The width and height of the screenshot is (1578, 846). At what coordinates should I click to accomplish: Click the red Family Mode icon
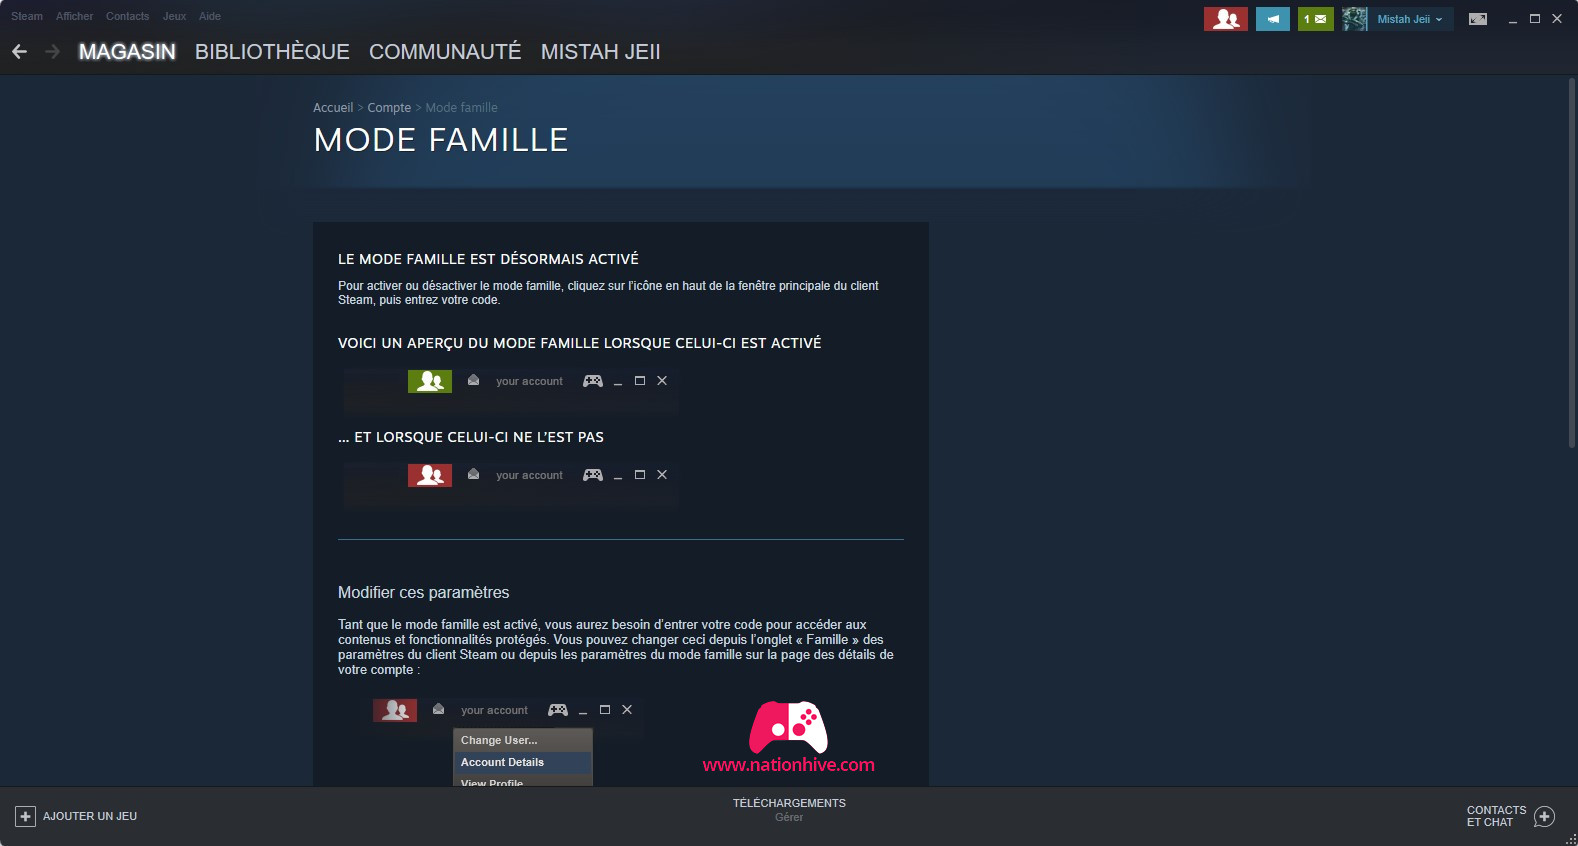(1225, 19)
